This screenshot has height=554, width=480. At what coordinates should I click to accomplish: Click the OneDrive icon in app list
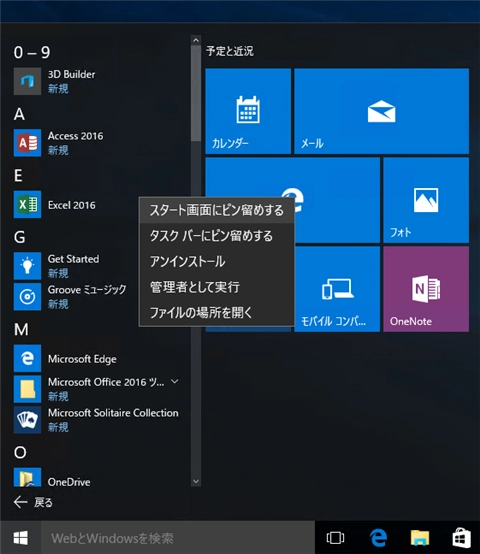pyautogui.click(x=27, y=477)
